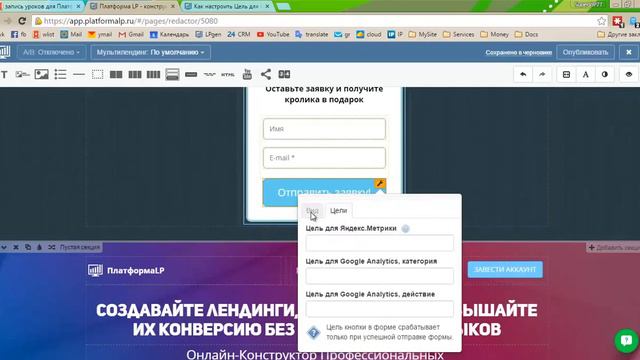Insert a form block from toolbar

[x=172, y=74]
